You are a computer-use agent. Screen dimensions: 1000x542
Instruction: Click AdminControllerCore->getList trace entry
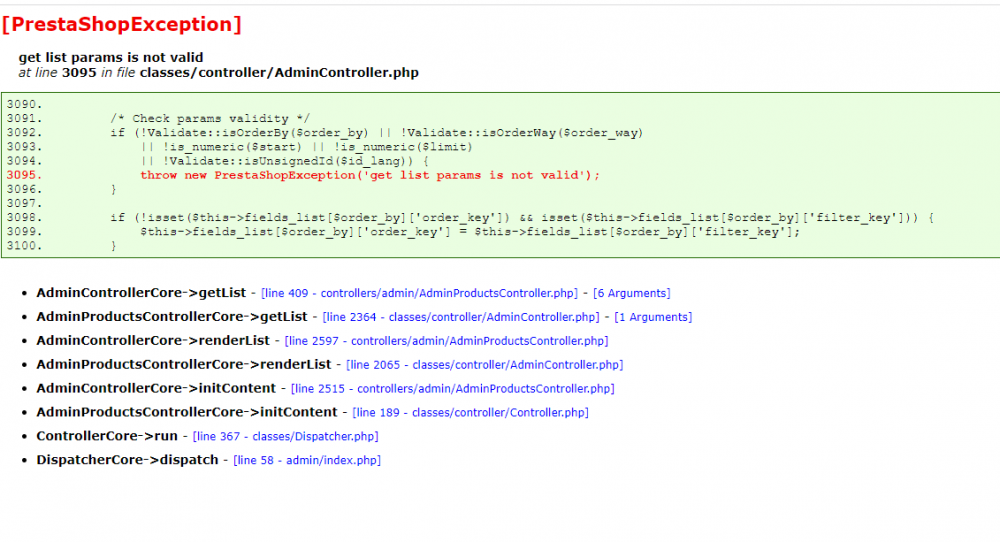click(x=141, y=293)
